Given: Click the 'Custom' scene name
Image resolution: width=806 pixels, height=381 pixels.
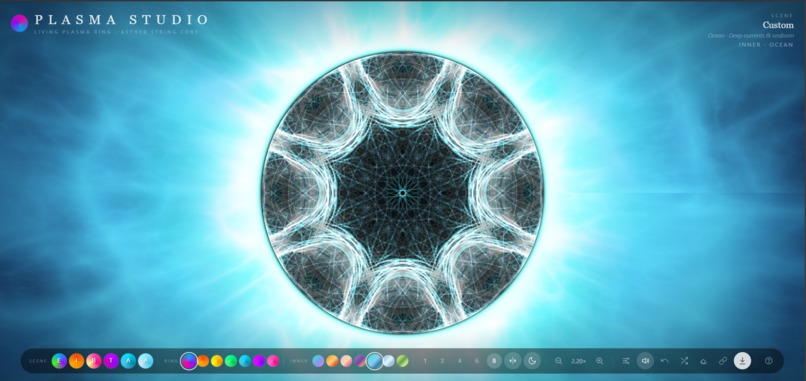Looking at the screenshot, I should (778, 25).
